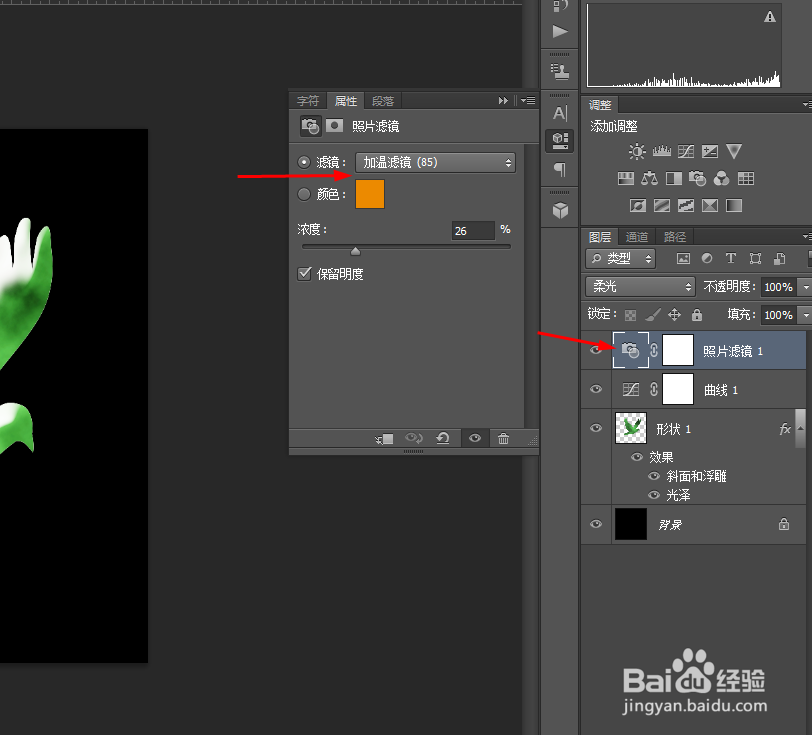Uncheck Preserve Luminosity checkbox

[x=304, y=273]
